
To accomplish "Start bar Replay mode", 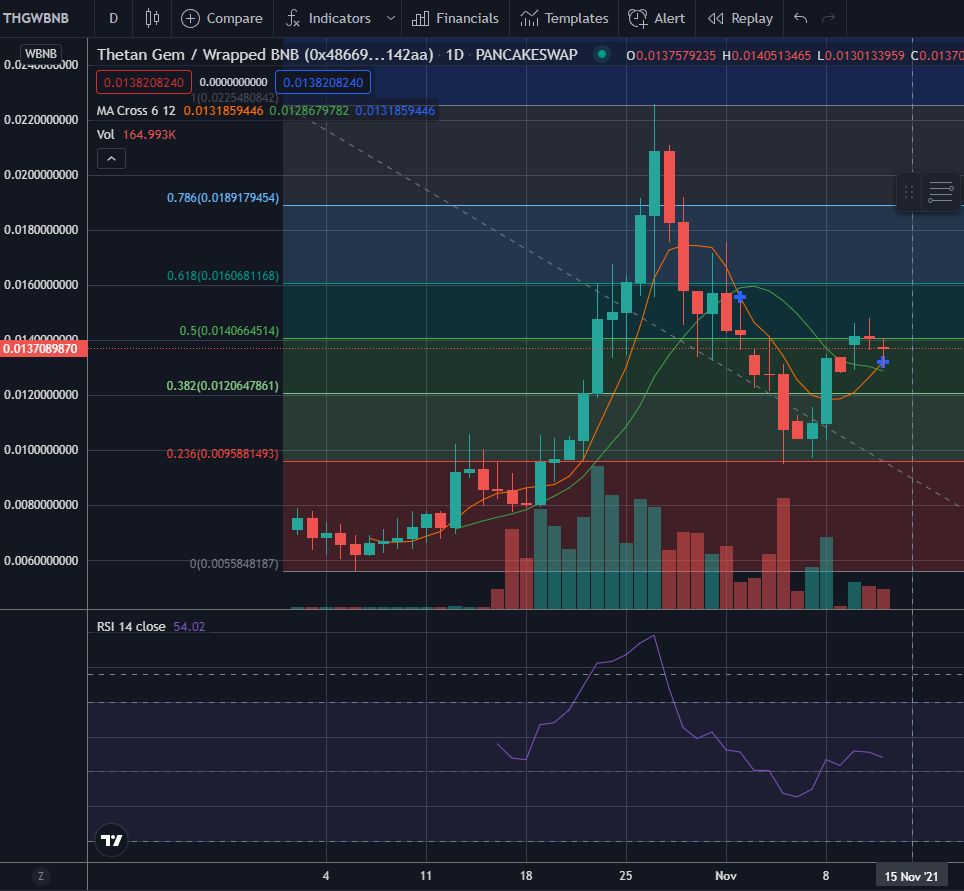I will [740, 18].
